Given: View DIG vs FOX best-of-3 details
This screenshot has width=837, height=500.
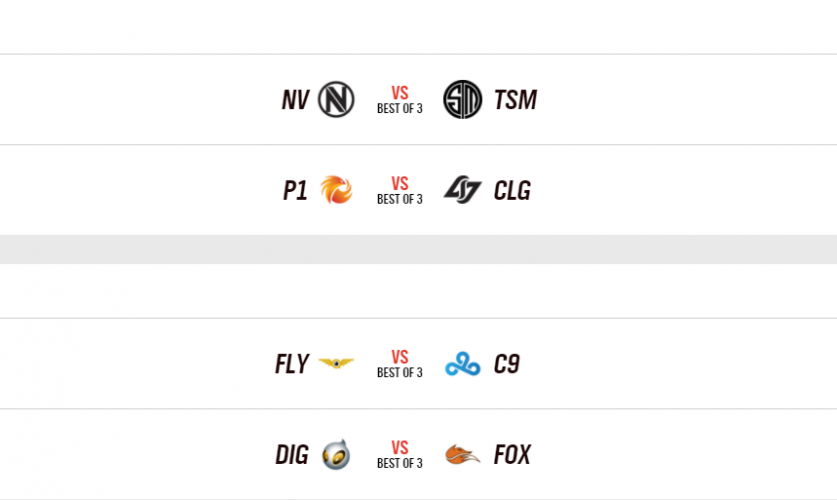Looking at the screenshot, I should tap(400, 455).
